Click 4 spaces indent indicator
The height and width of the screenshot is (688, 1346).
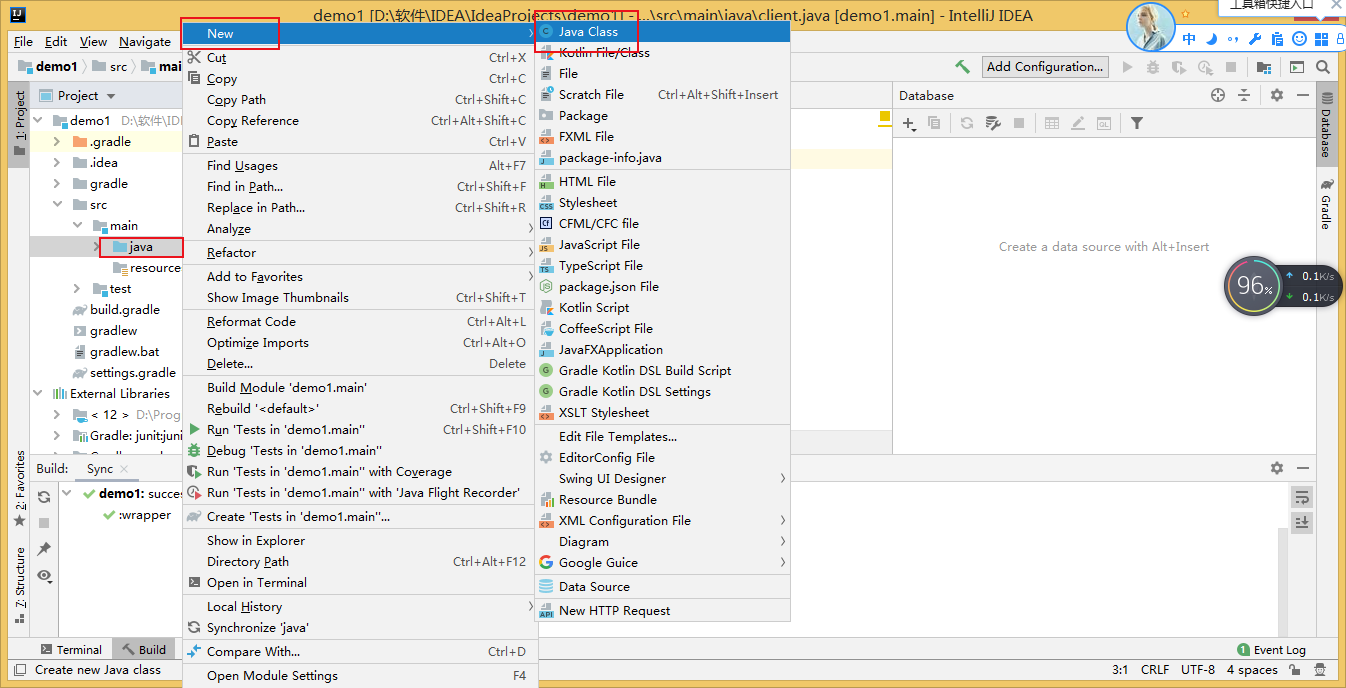tap(1252, 670)
